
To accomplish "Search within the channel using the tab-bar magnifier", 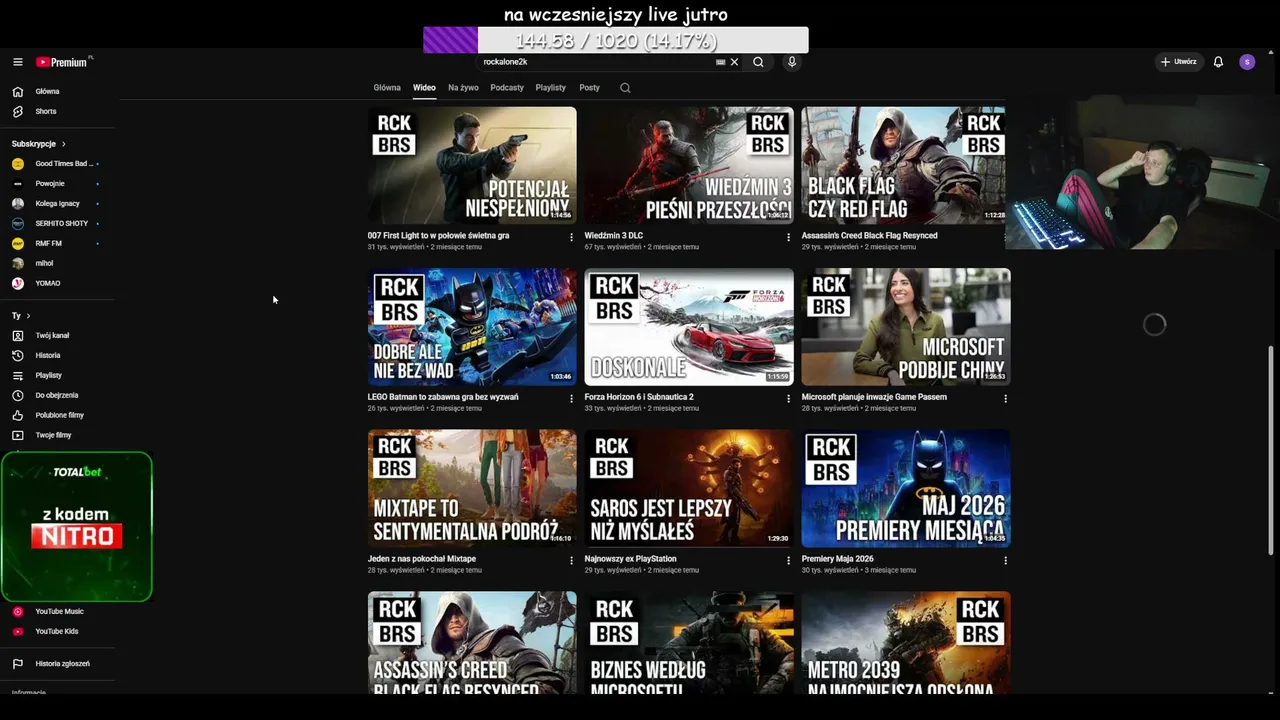I will pyautogui.click(x=625, y=88).
